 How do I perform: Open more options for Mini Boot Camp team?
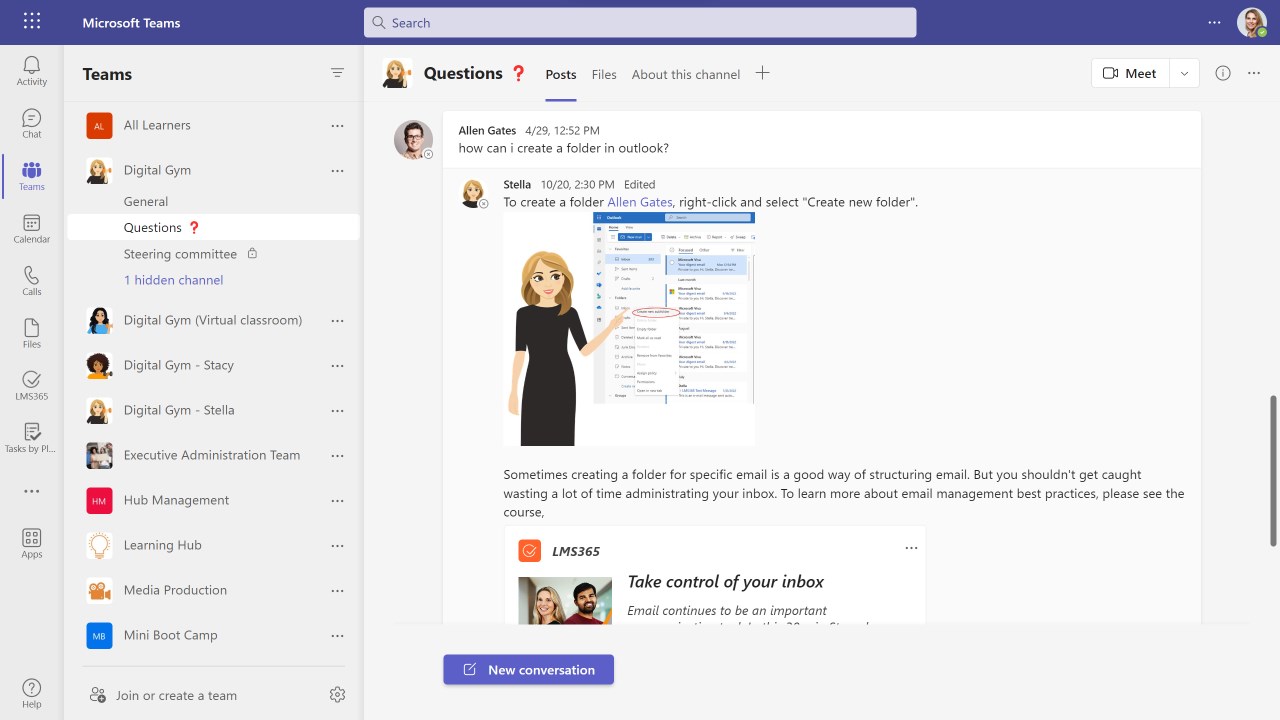click(337, 635)
